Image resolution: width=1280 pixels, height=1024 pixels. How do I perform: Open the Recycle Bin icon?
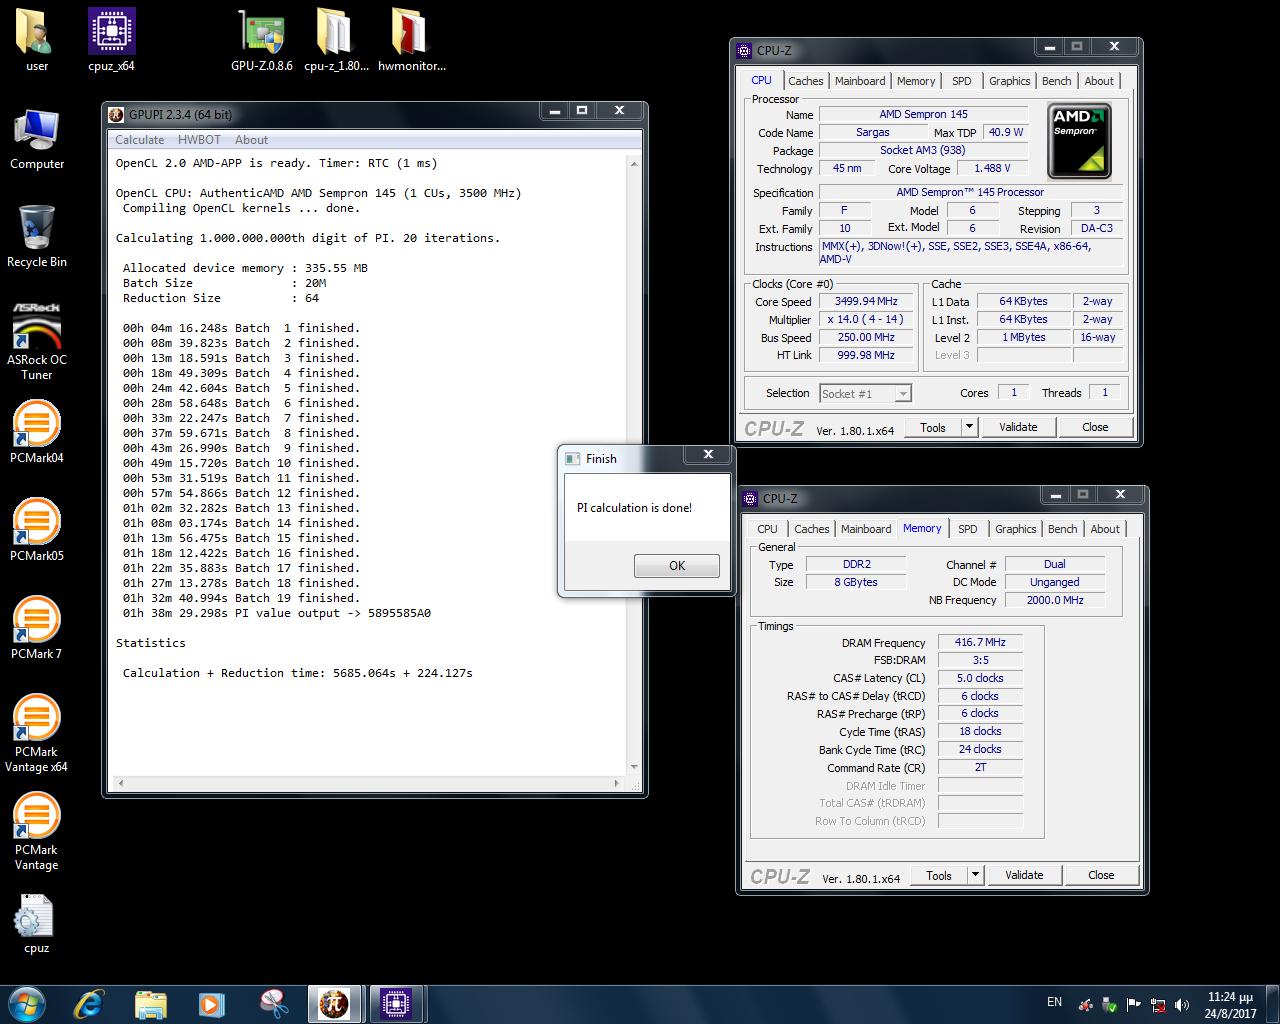click(37, 237)
